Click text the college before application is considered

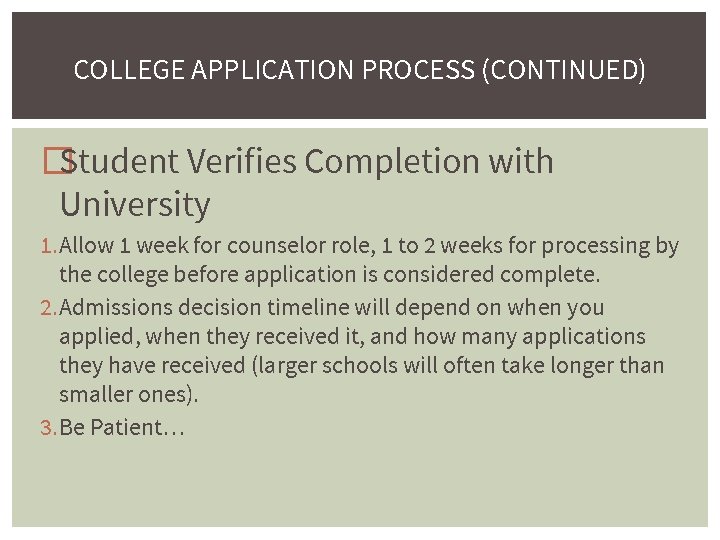click(x=329, y=274)
